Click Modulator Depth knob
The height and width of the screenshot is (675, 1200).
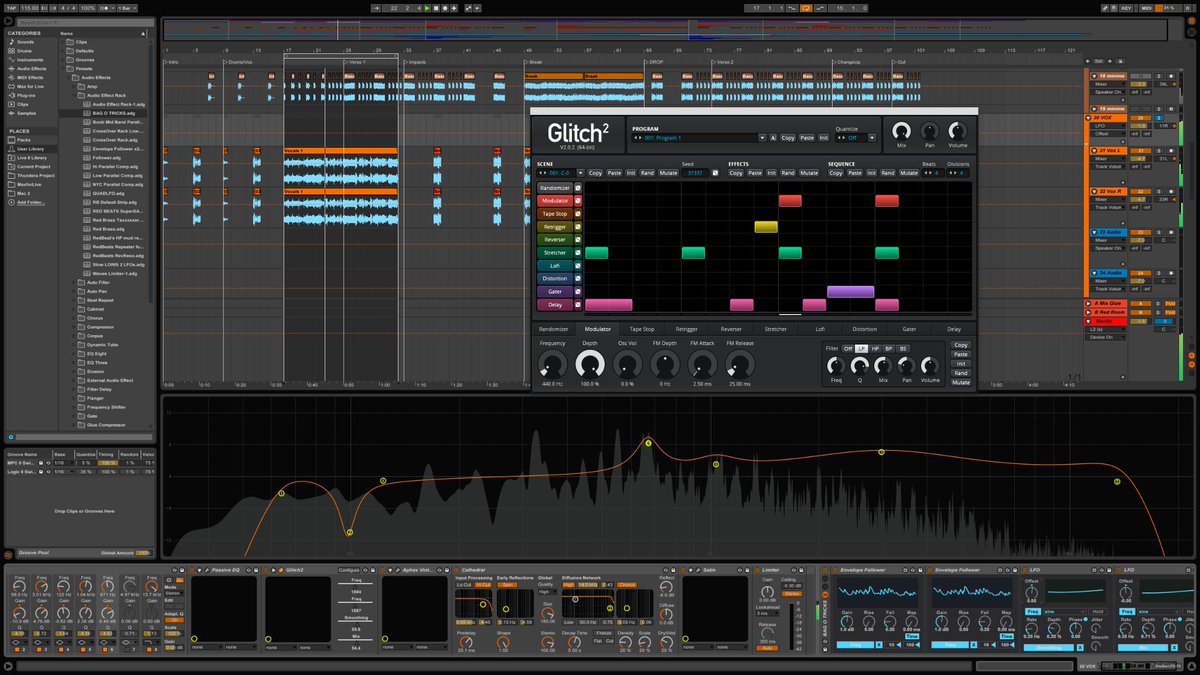590,364
